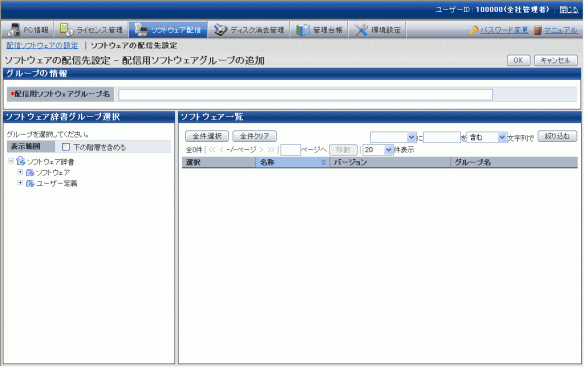Open the パスワード変更 link
Image resolution: width=584 pixels, height=367 pixels.
point(504,30)
